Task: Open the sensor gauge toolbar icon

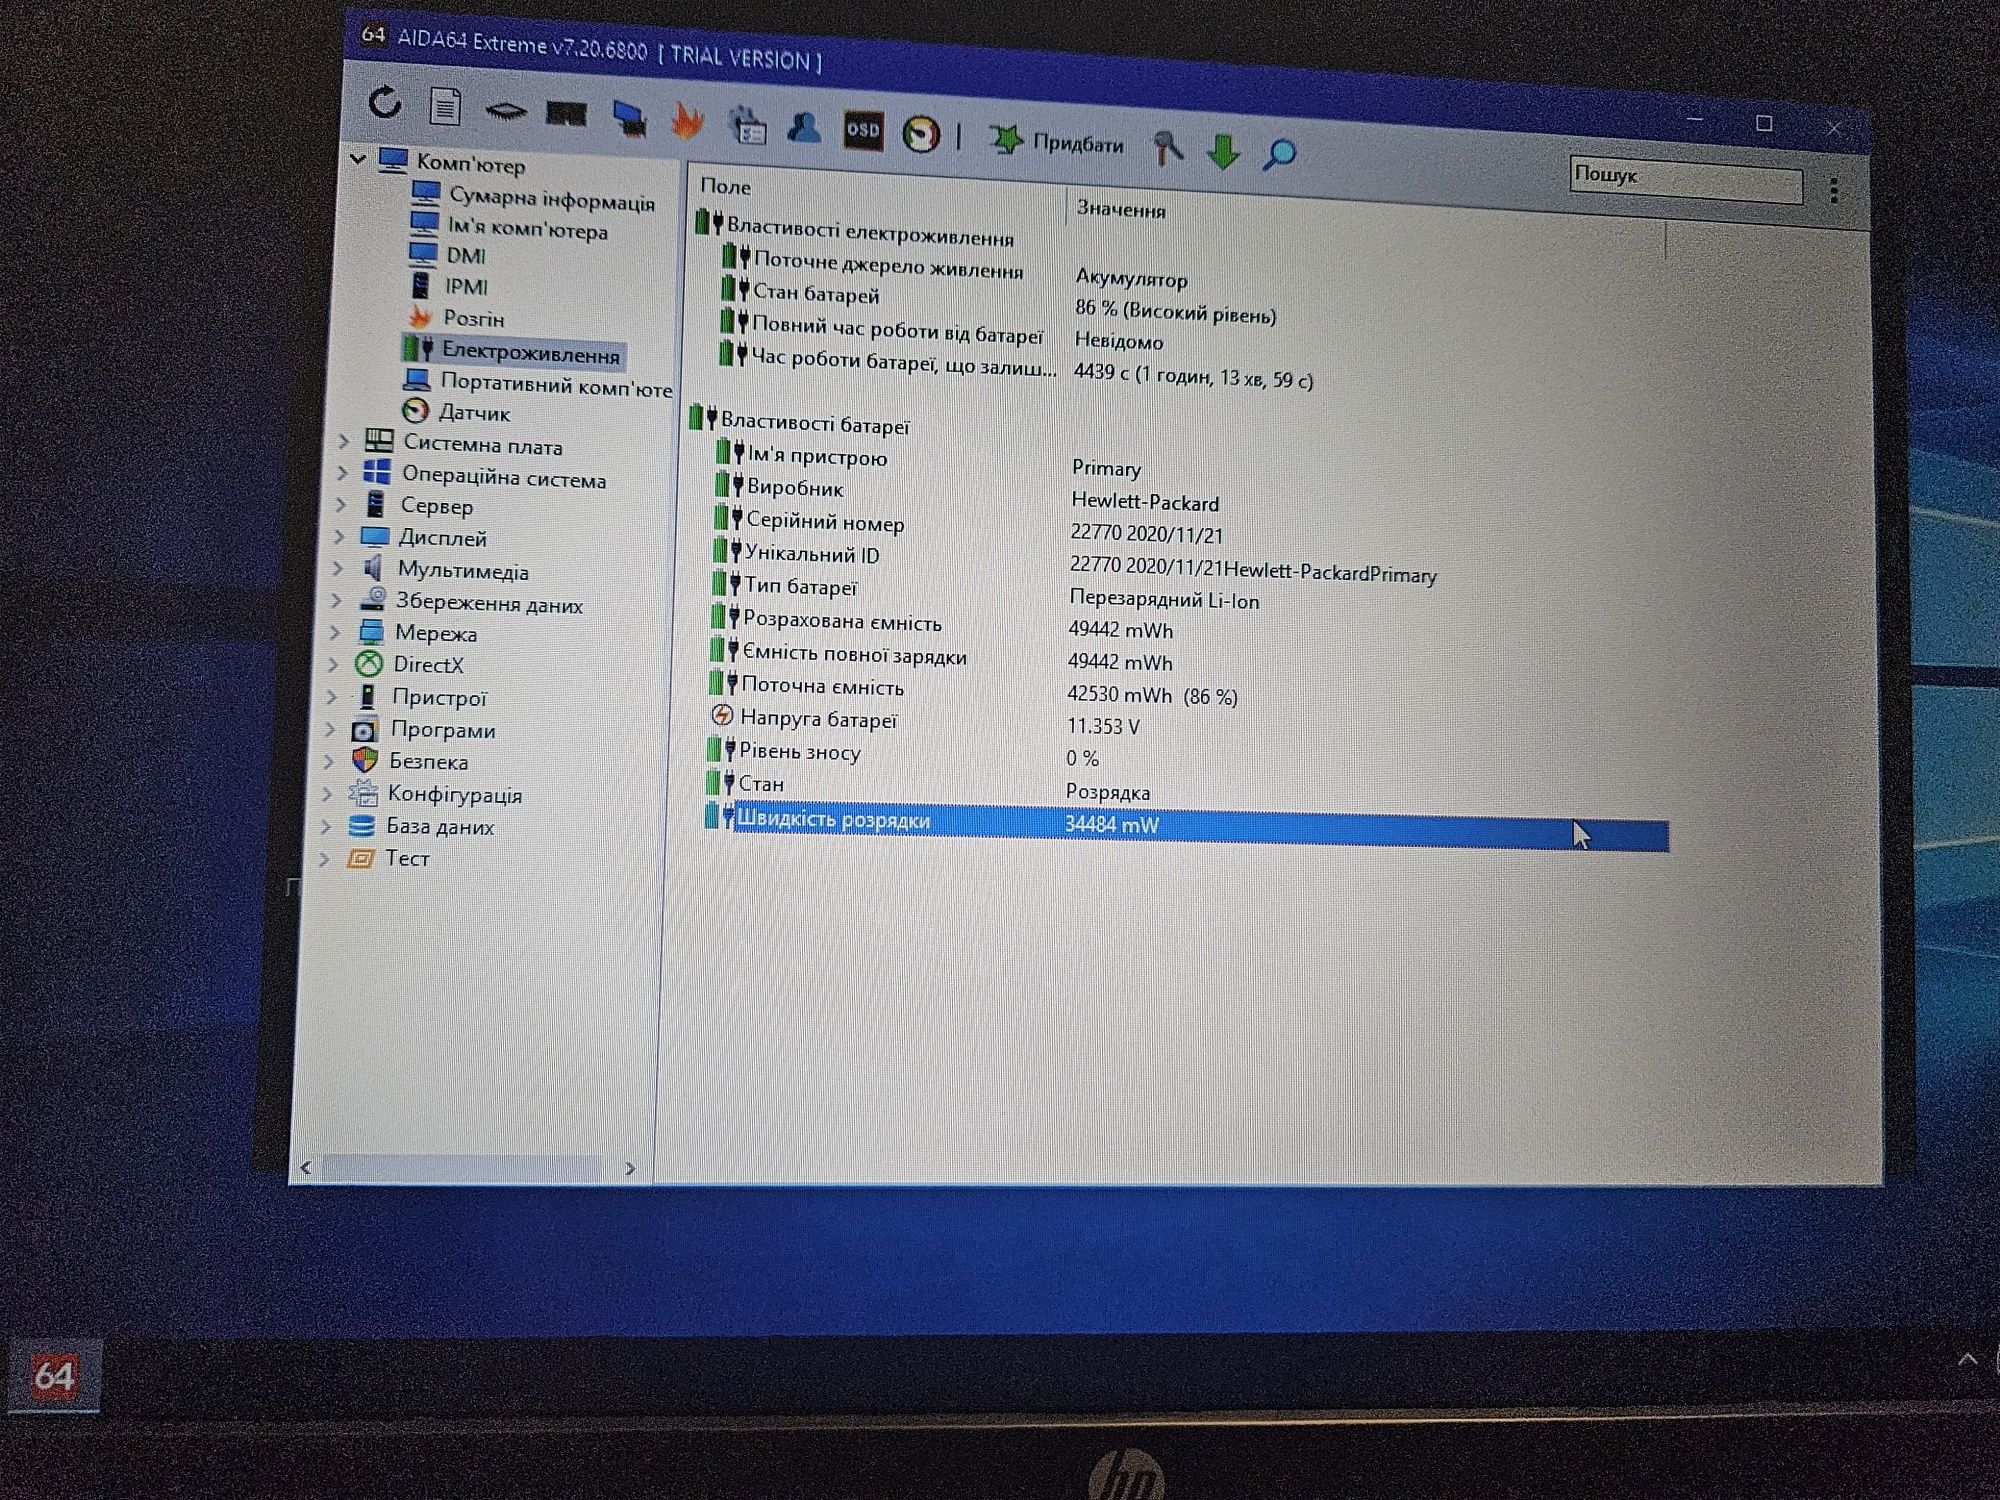Action: [x=921, y=134]
